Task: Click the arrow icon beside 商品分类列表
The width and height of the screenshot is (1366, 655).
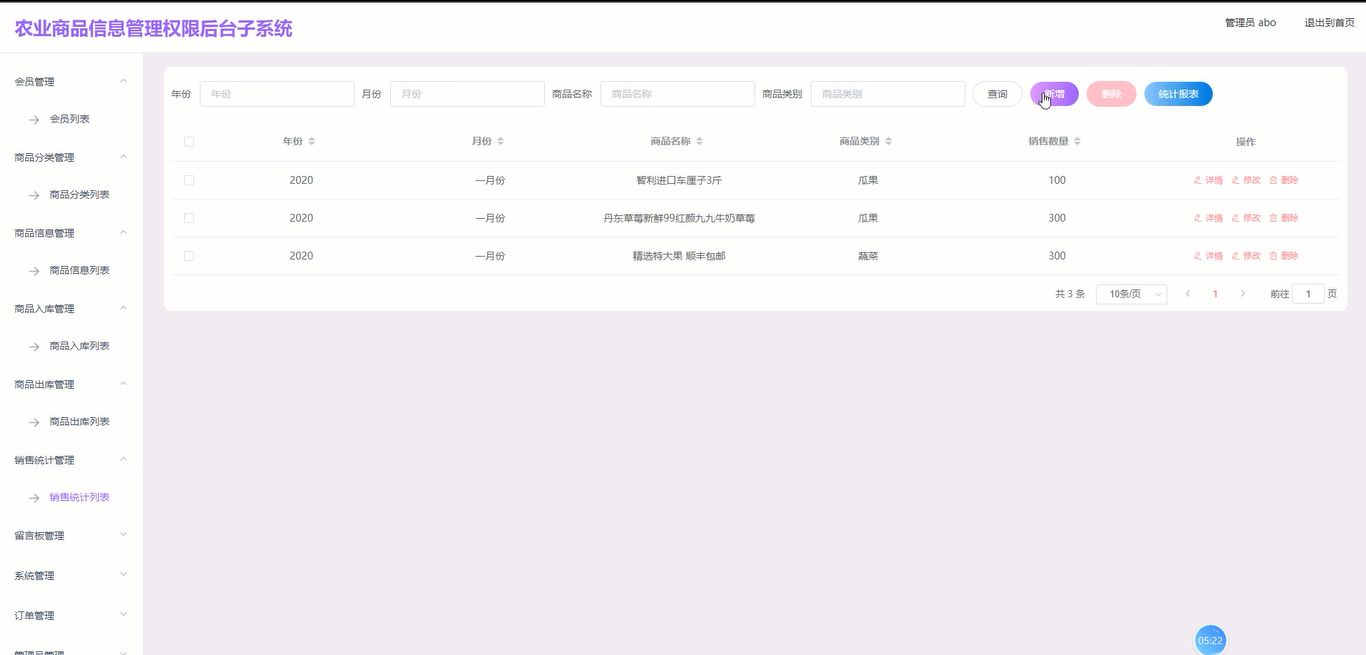Action: [34, 195]
